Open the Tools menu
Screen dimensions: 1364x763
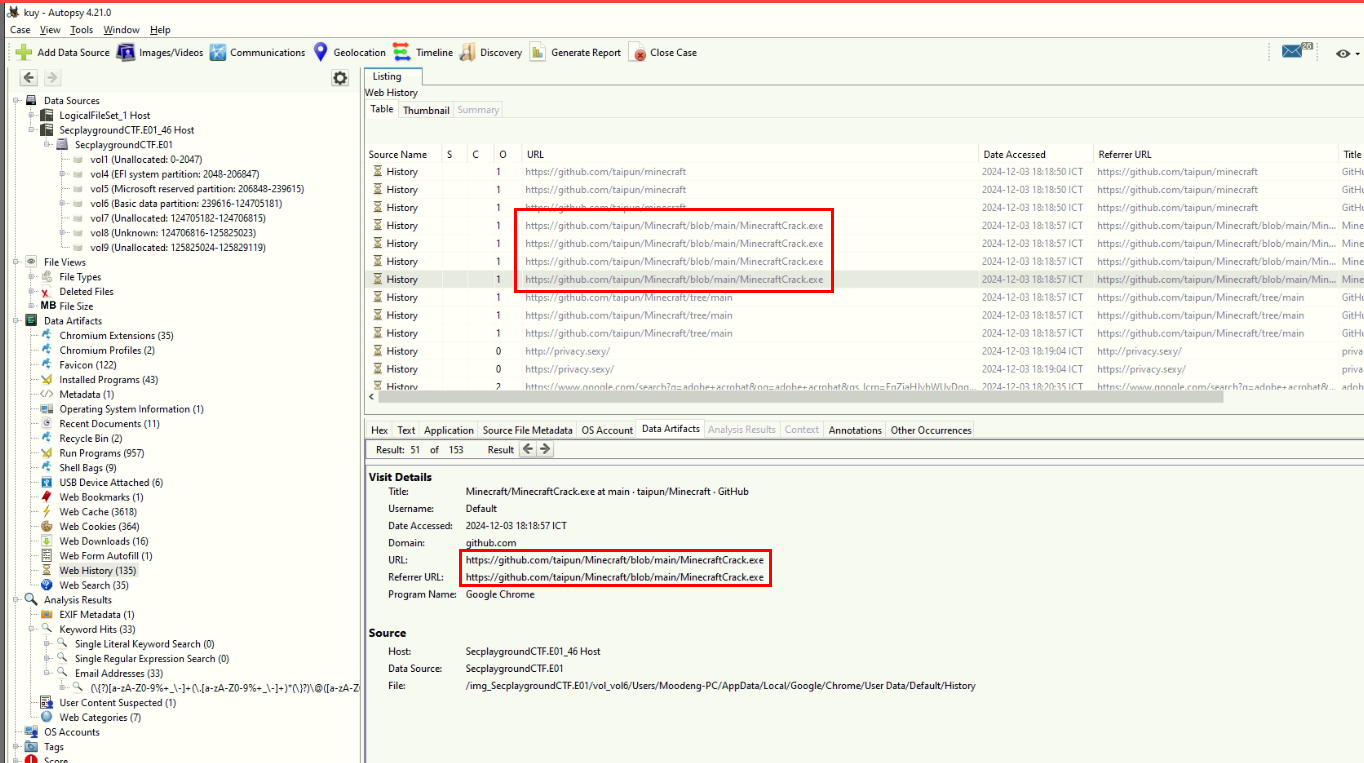[81, 30]
